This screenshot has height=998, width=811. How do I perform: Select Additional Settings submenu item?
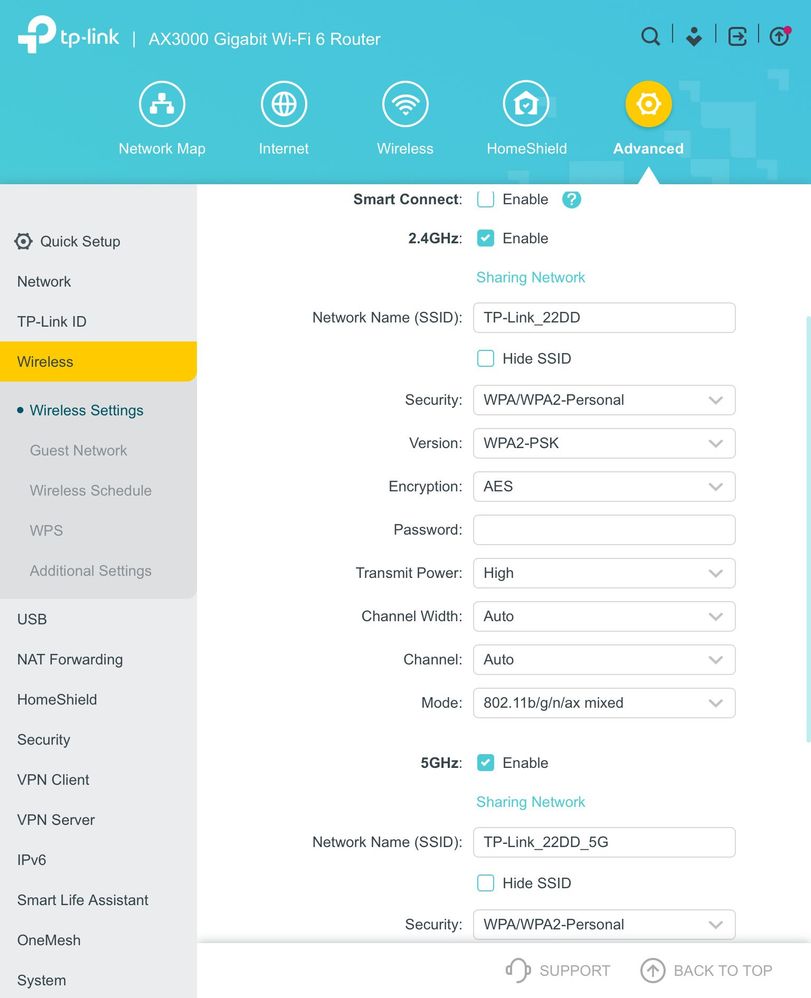pos(90,571)
